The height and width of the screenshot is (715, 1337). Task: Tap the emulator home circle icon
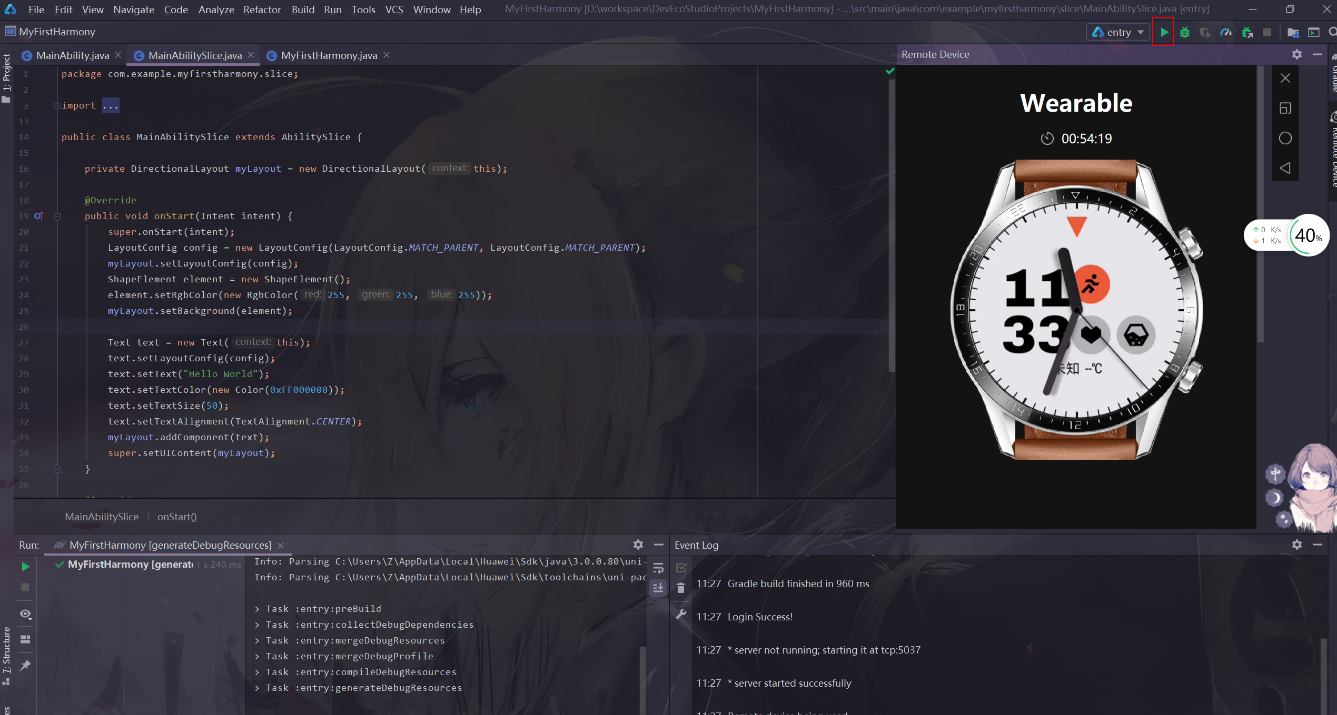pos(1286,138)
